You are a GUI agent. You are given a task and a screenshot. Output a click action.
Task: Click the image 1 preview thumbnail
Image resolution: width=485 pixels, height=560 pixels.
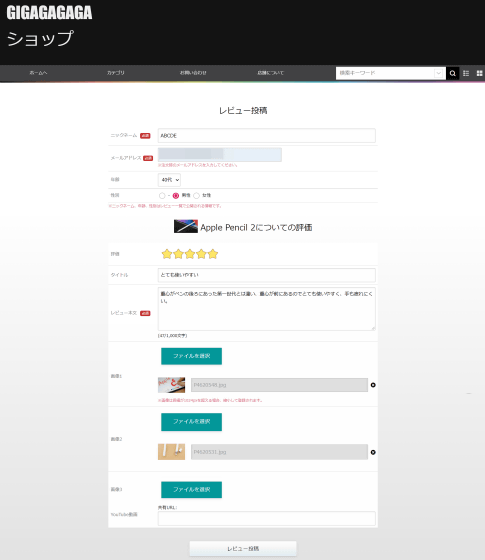171,385
